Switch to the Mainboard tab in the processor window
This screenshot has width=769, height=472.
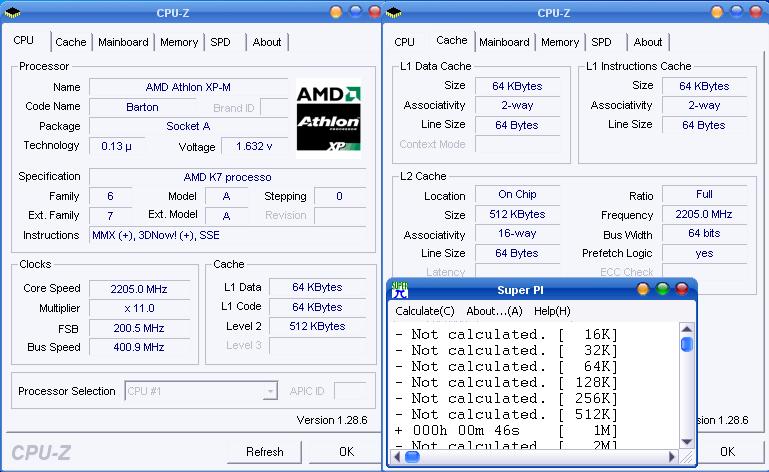(x=124, y=42)
